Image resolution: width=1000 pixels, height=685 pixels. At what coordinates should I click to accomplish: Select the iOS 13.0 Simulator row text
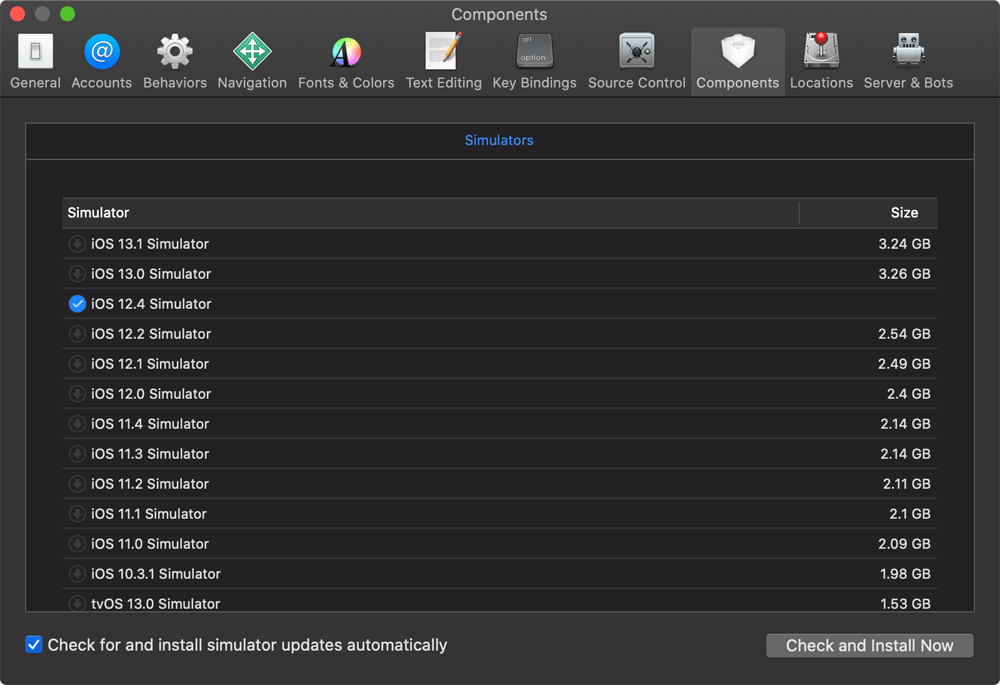[x=151, y=274]
